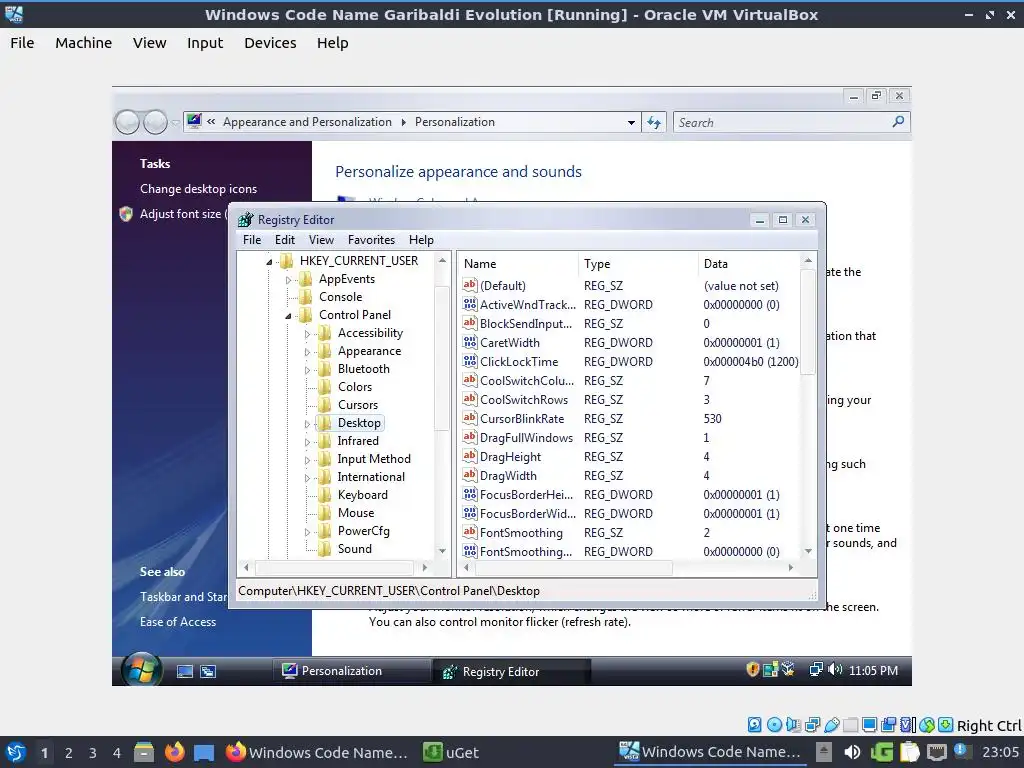Click the Vista Start orb
This screenshot has height=768, width=1024.
point(141,670)
